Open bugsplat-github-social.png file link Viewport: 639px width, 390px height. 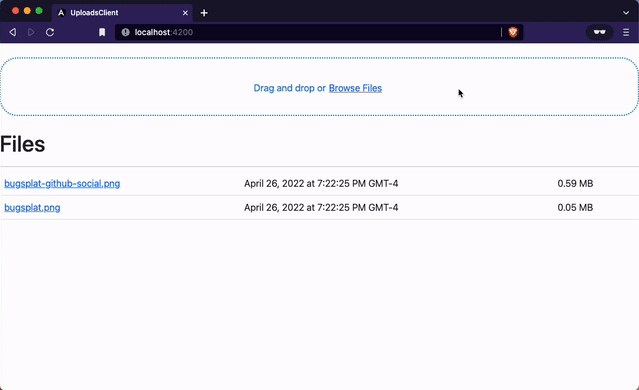point(62,183)
